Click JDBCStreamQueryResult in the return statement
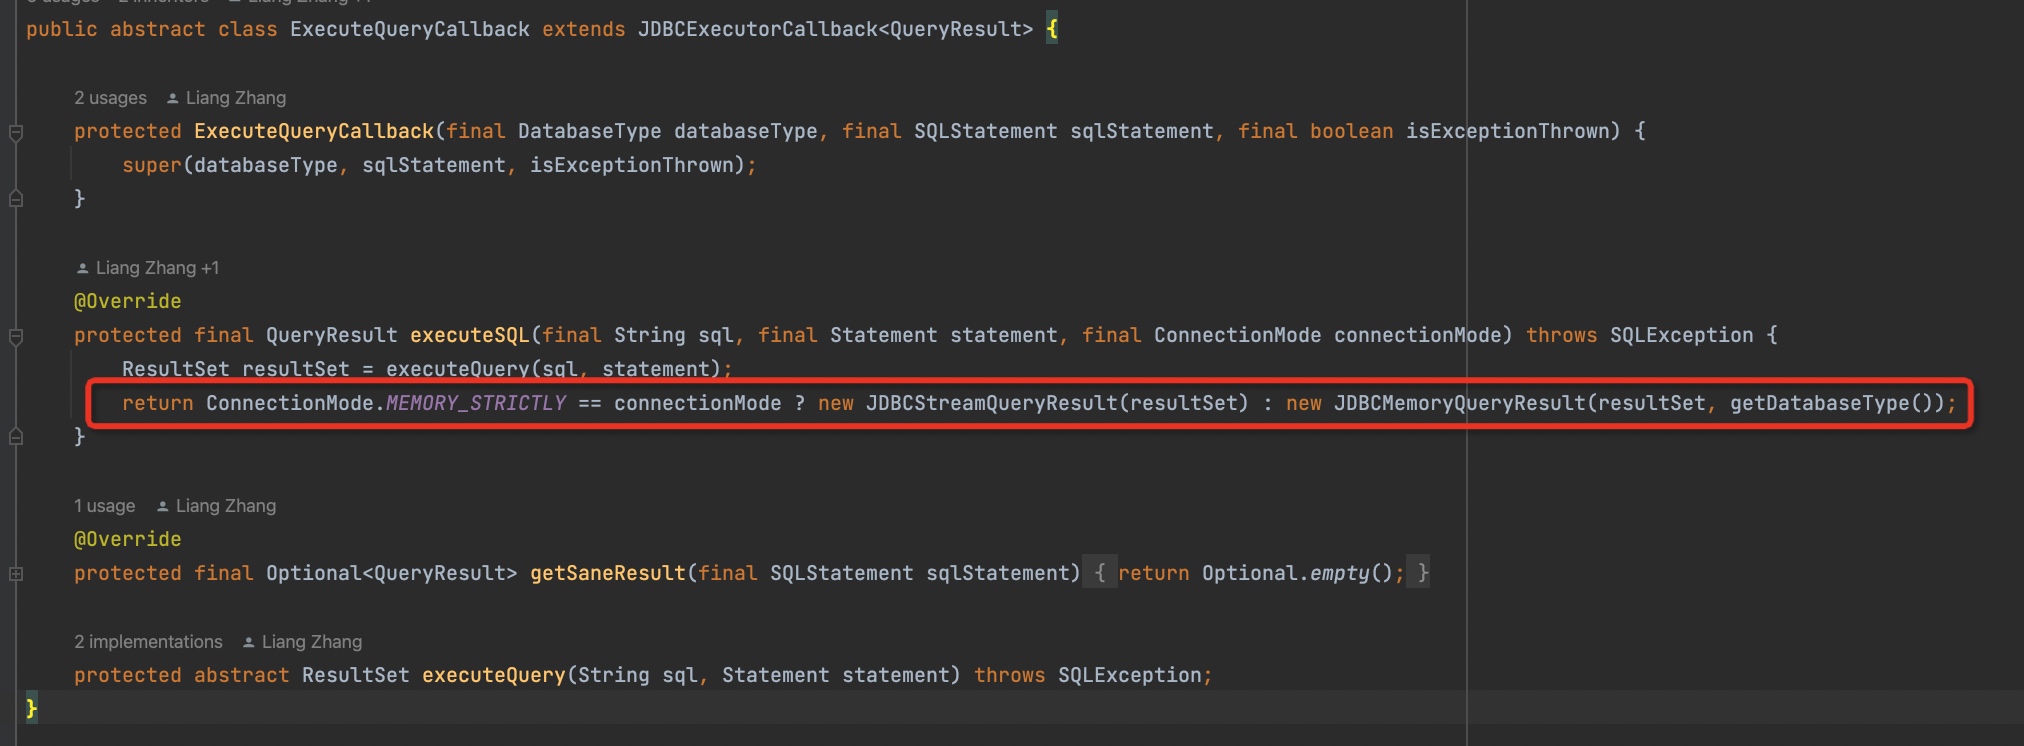 tap(990, 403)
